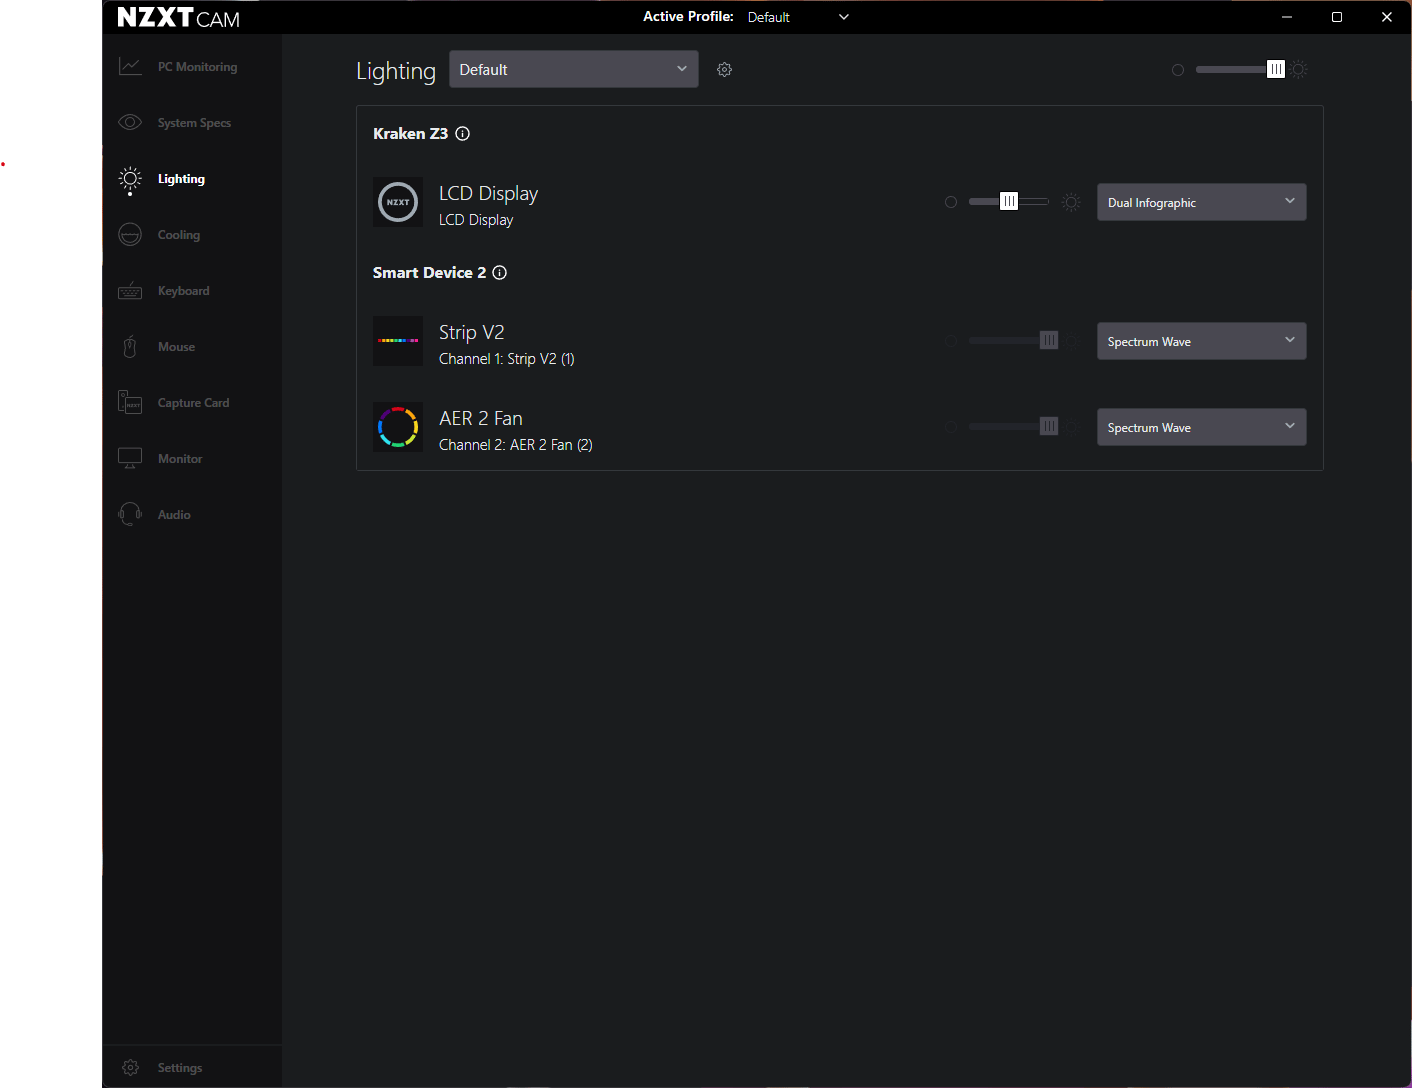The image size is (1412, 1088).
Task: Click the global brightness slider handle
Action: (1276, 69)
